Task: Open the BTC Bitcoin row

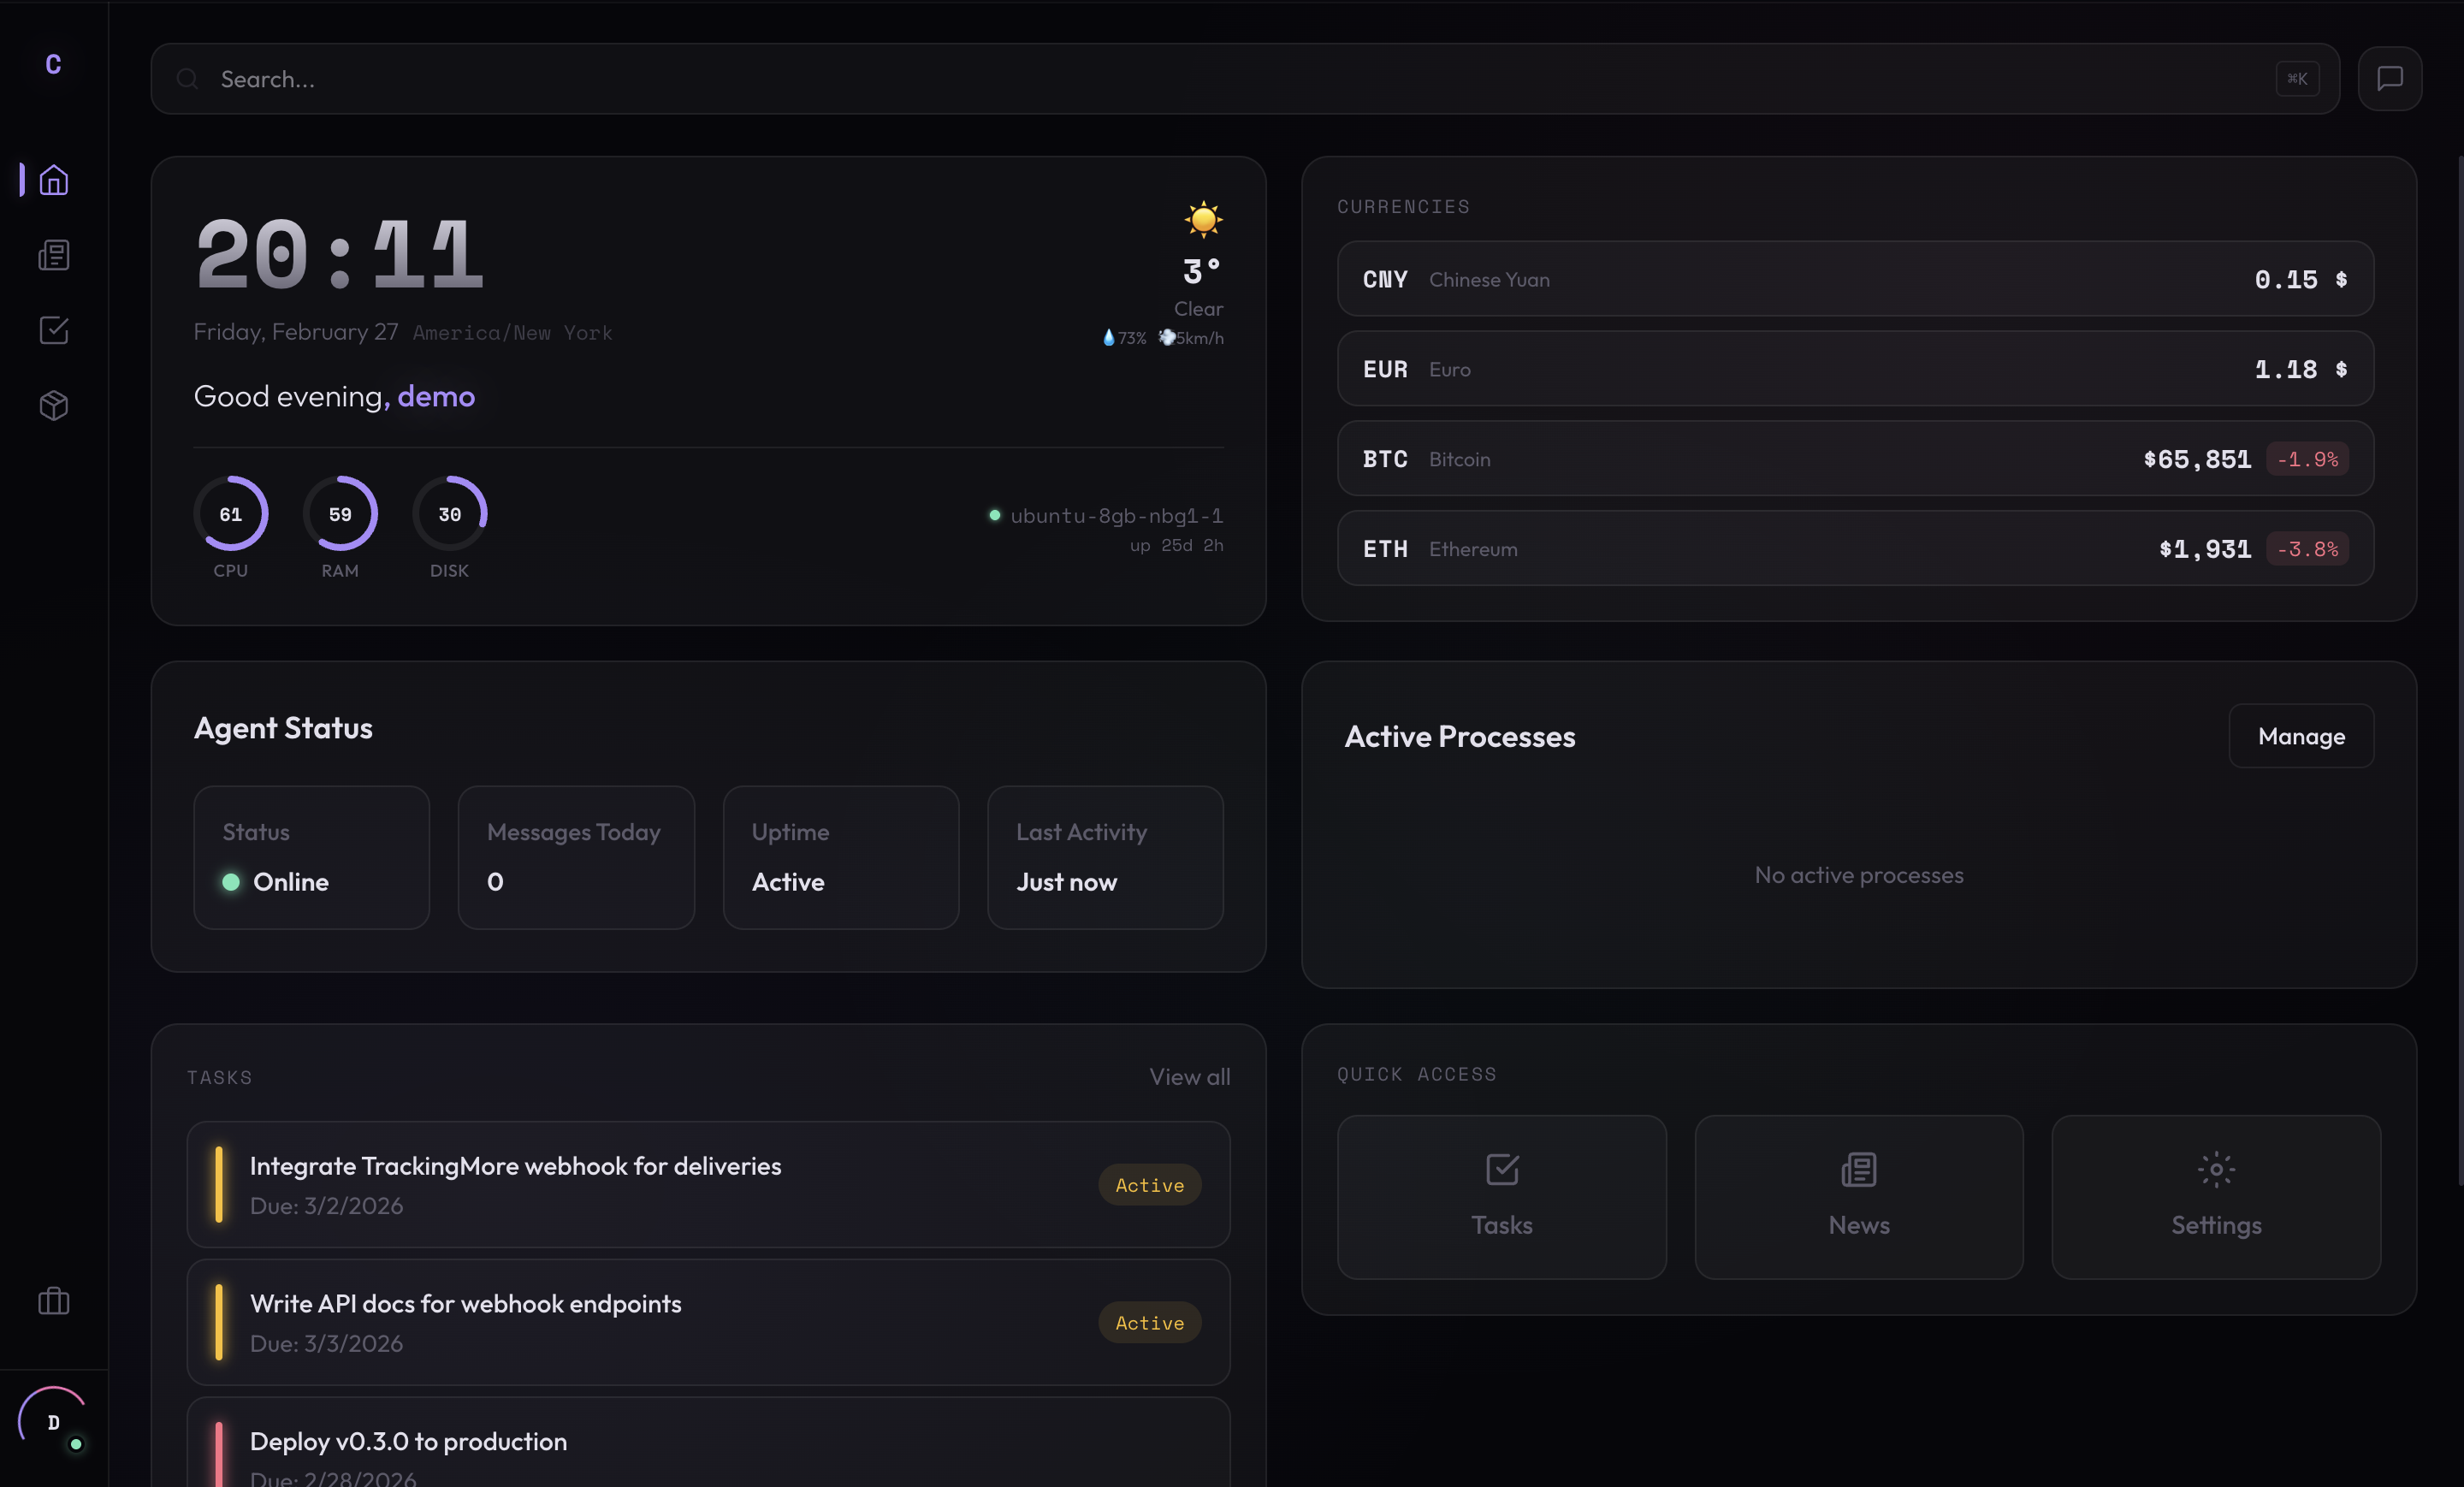Action: click(1855, 459)
